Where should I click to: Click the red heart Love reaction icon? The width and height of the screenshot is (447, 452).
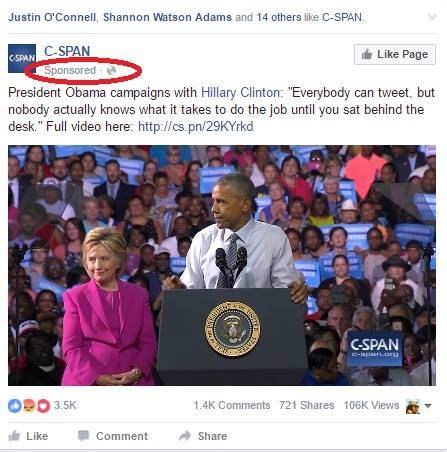(x=43, y=406)
